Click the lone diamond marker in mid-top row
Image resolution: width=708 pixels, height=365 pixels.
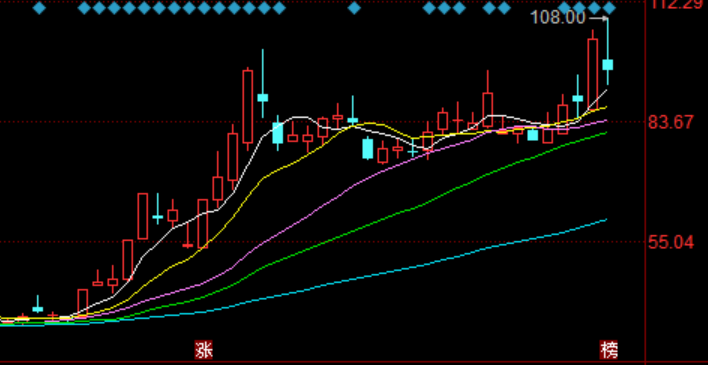pos(354,8)
